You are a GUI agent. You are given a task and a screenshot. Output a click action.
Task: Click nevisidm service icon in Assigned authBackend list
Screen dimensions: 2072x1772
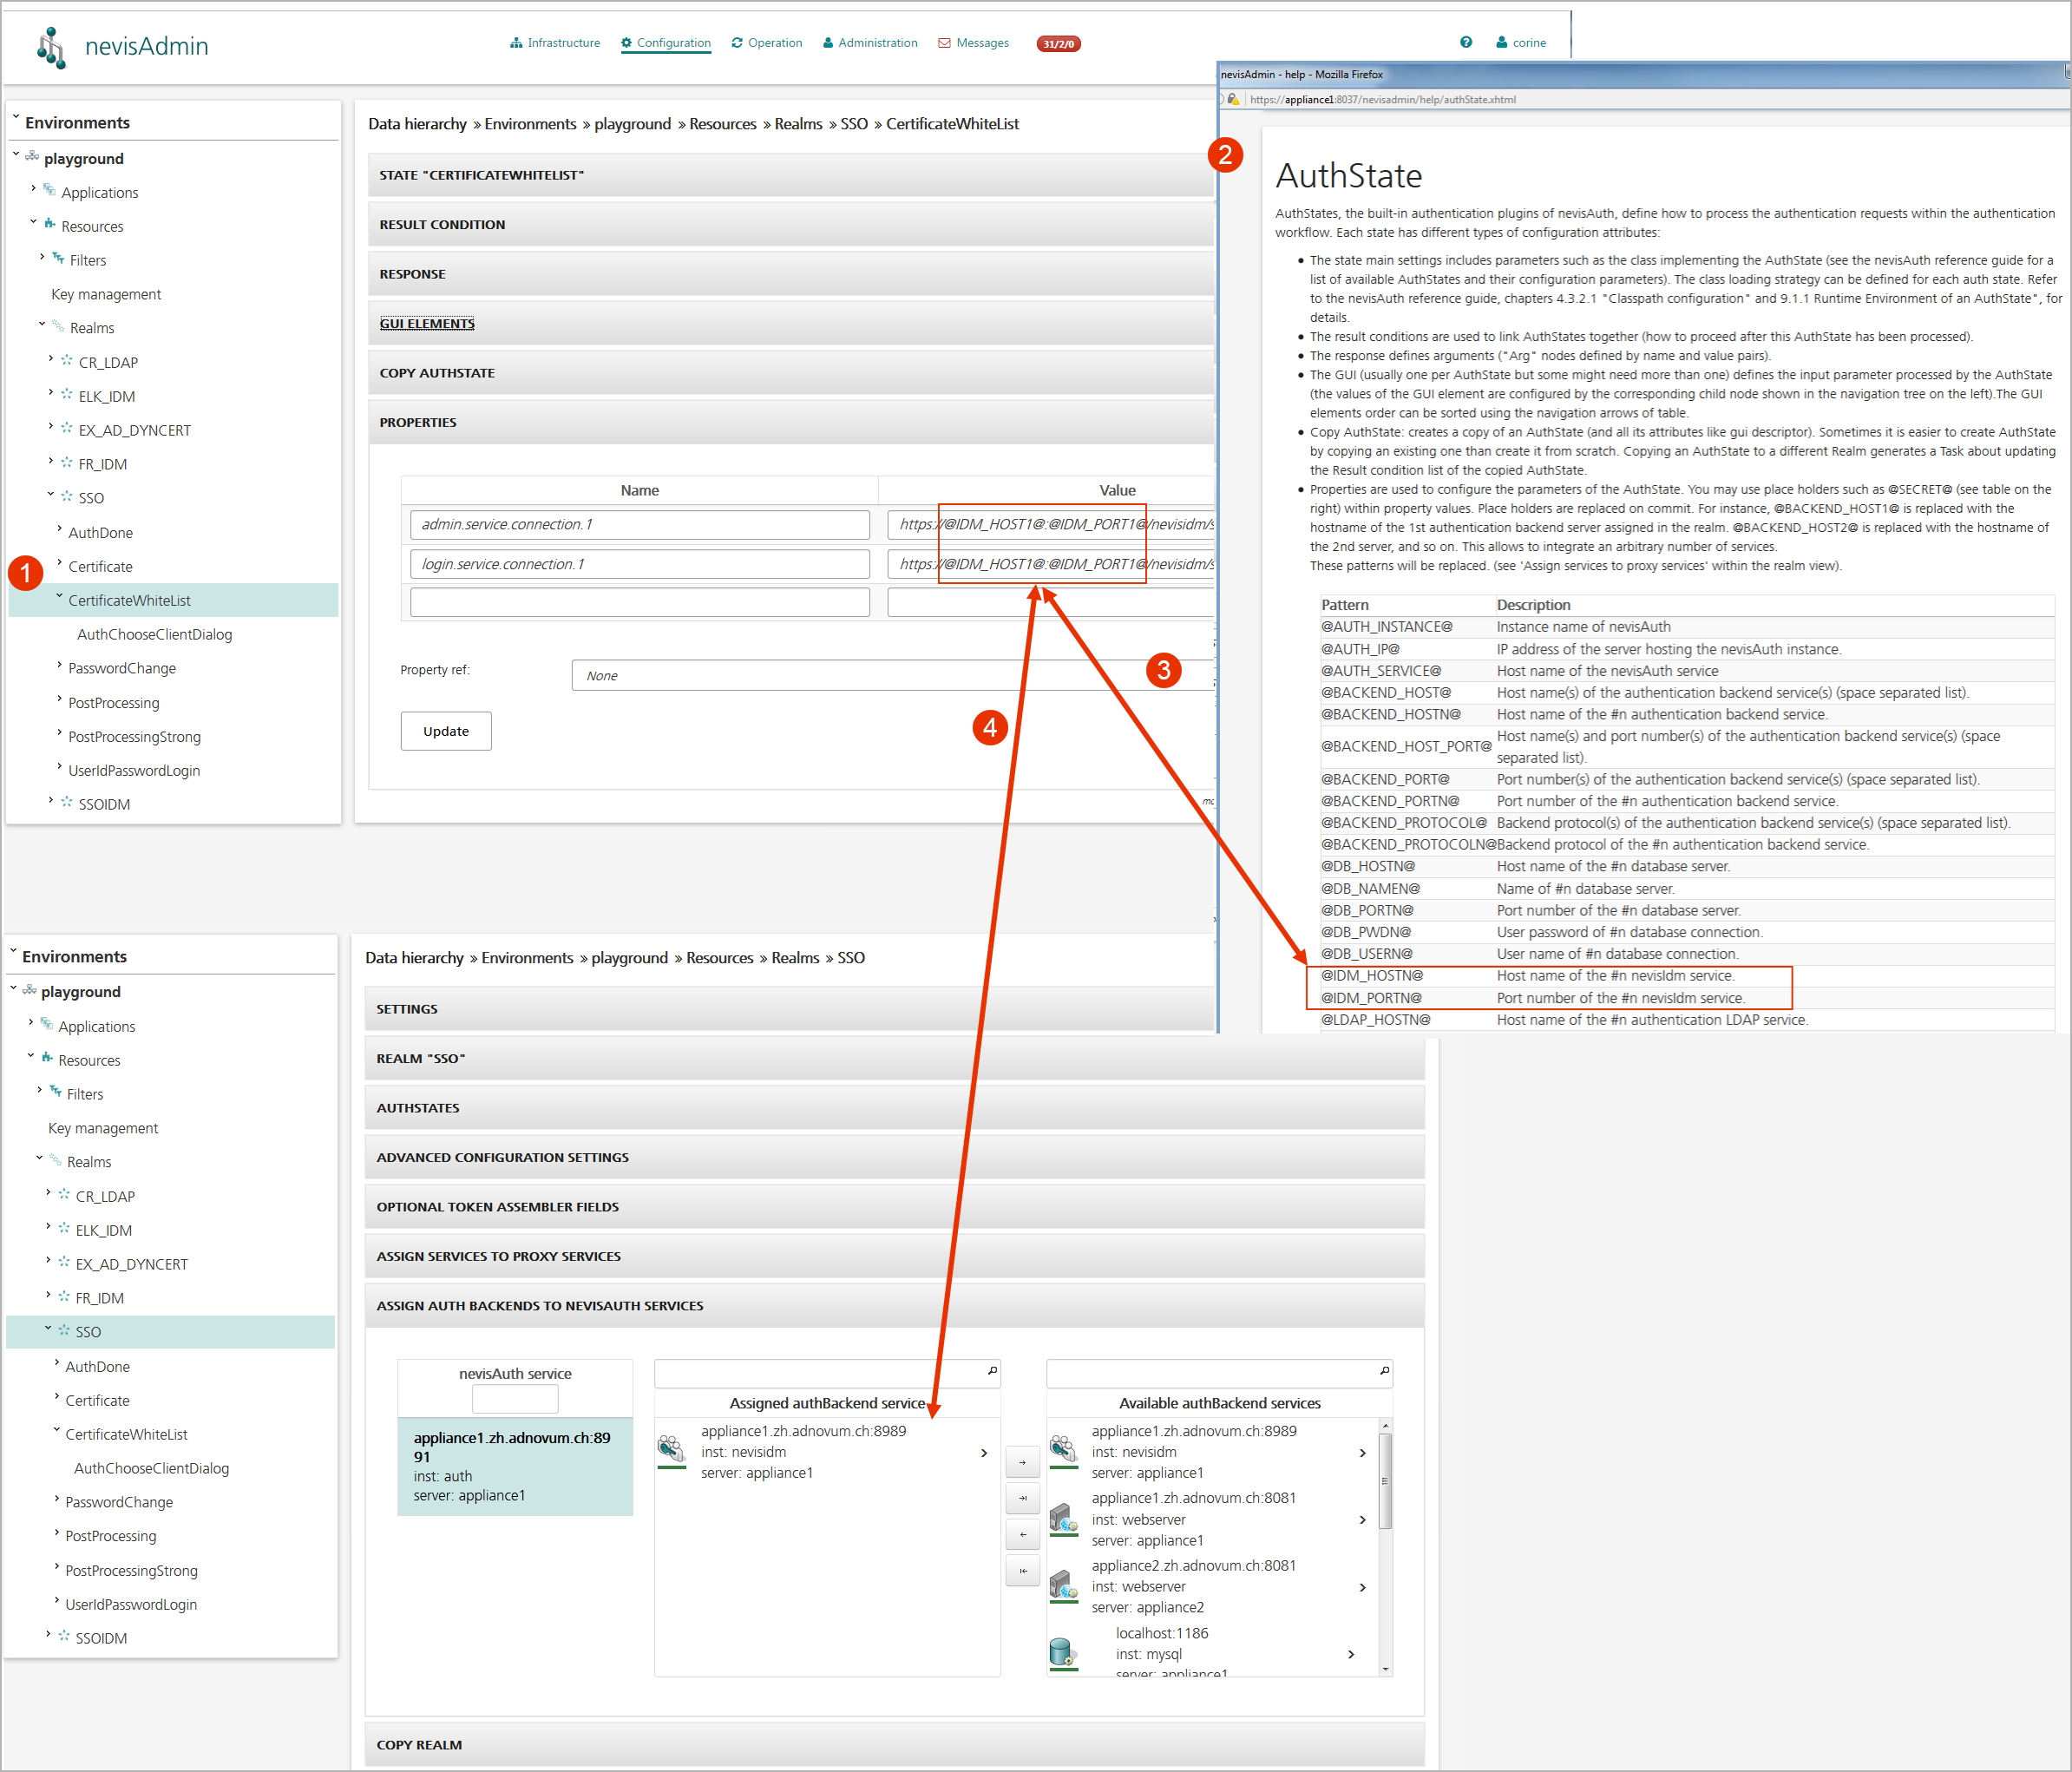(671, 1450)
